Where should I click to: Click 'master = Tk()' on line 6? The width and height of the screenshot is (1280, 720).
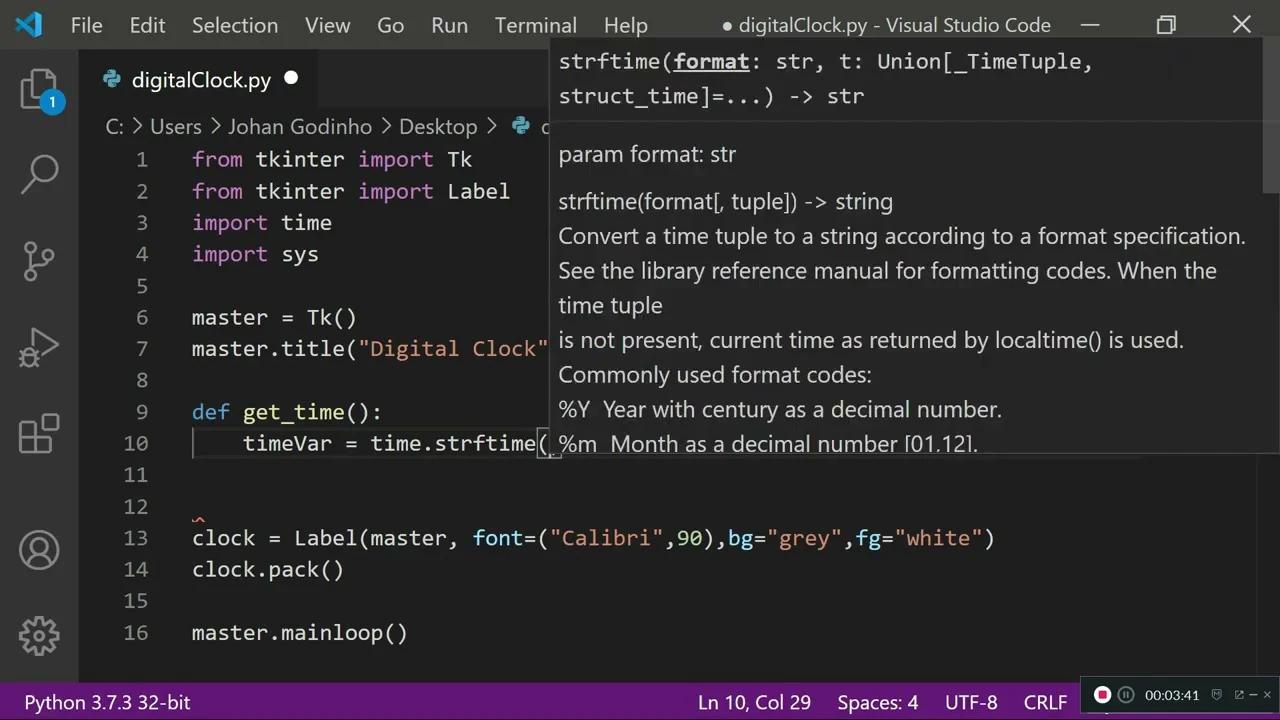coord(274,317)
